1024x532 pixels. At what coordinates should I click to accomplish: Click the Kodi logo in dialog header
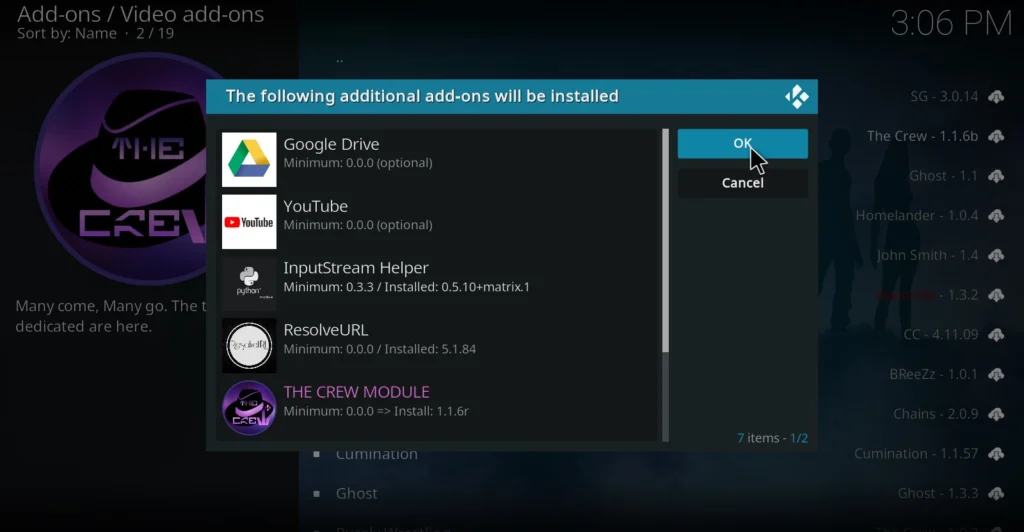coord(797,97)
